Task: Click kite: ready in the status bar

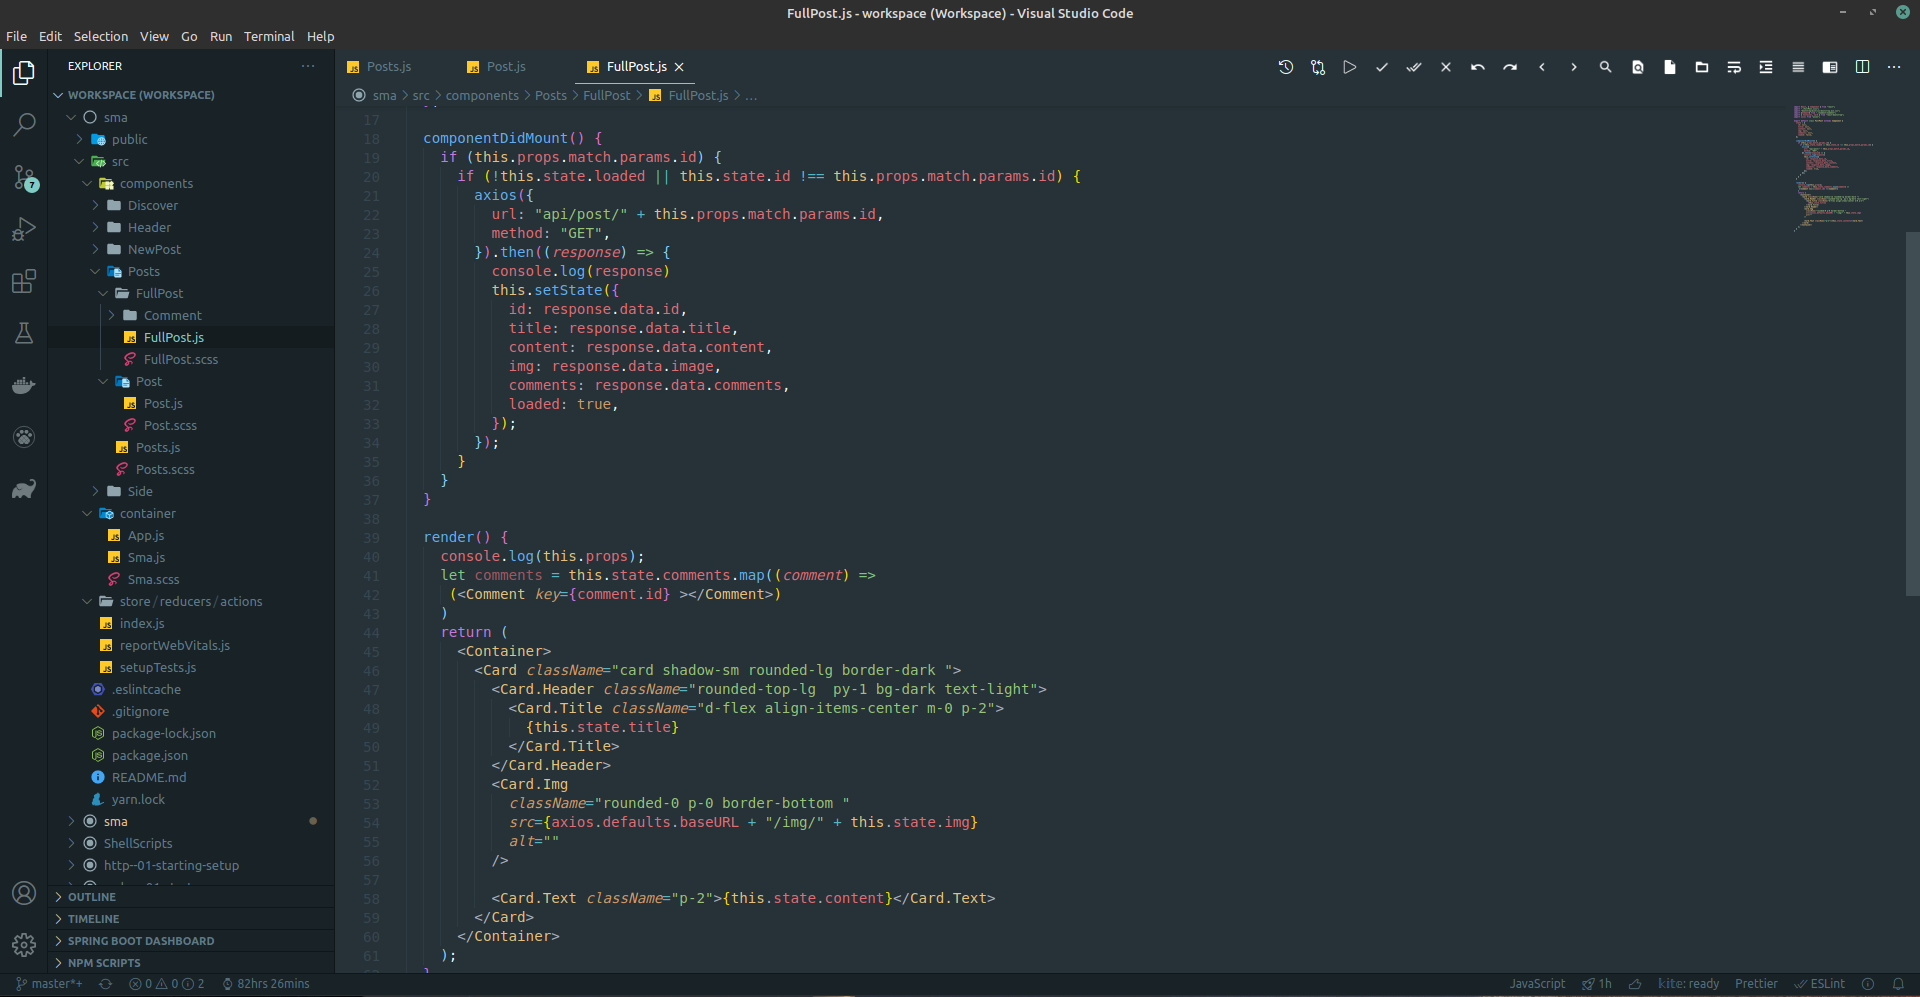Action: [1688, 984]
